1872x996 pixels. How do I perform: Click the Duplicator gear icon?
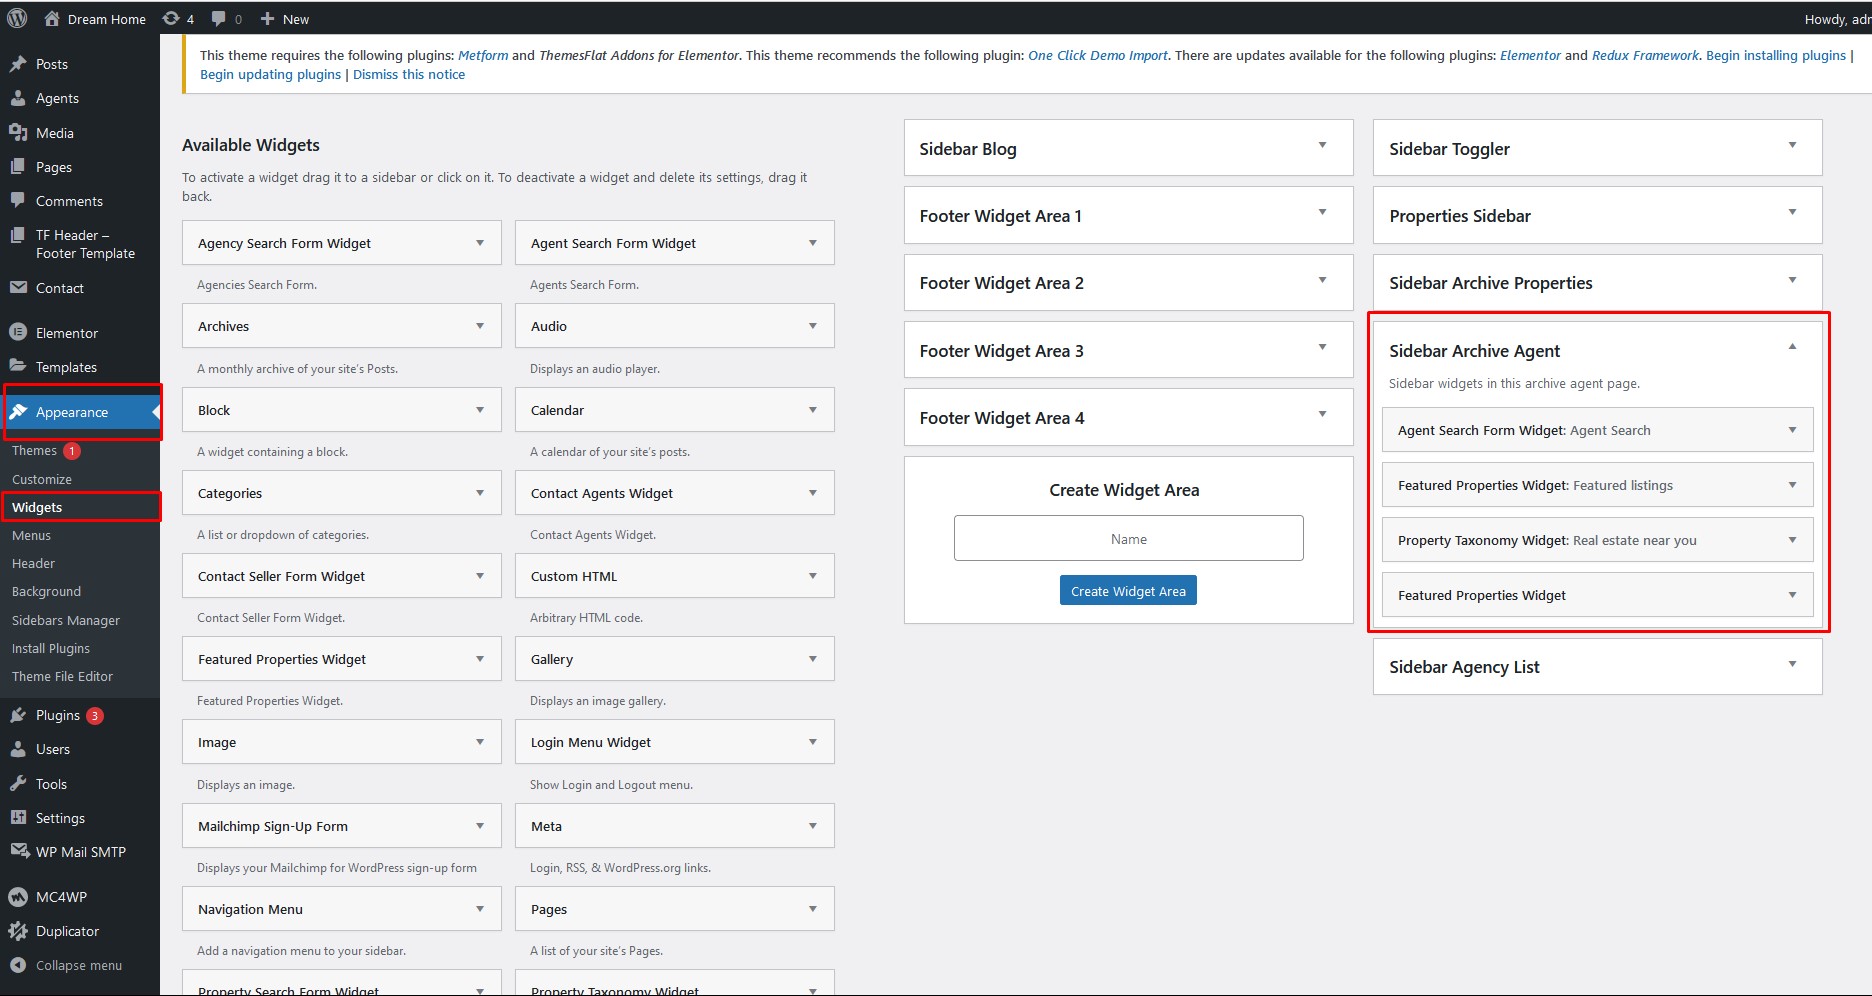point(18,931)
